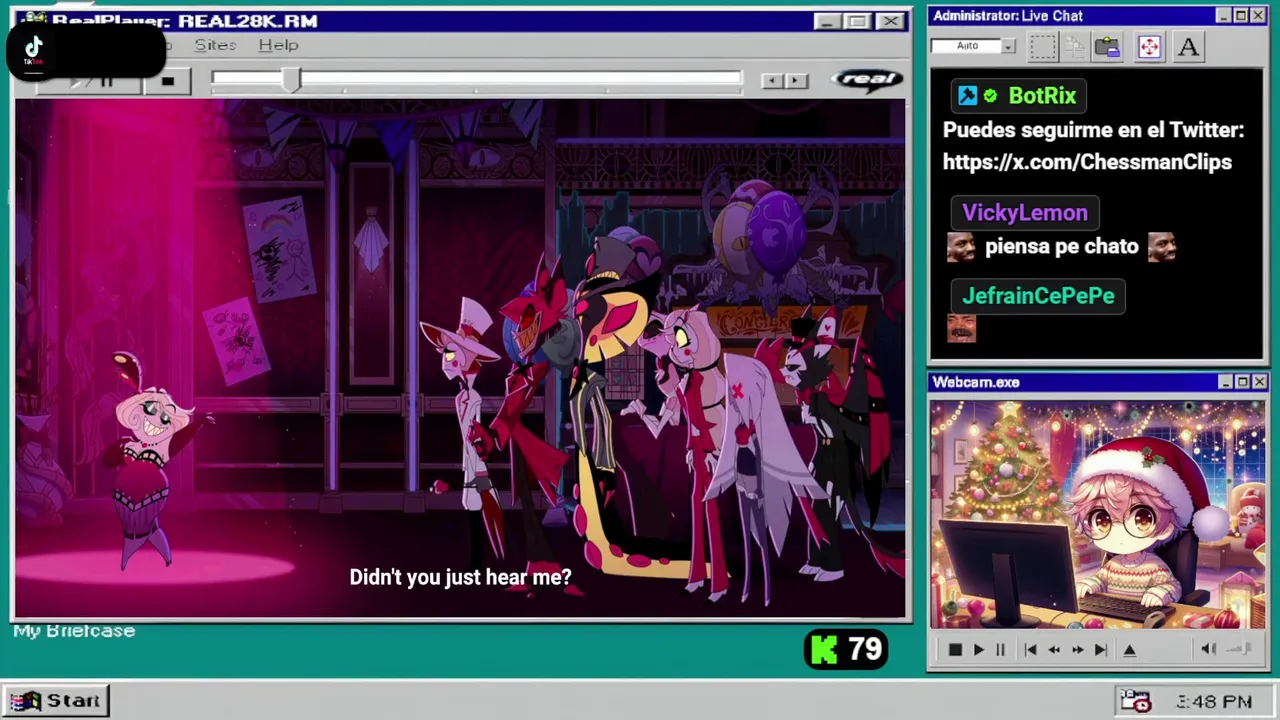Fast forward in Webcam.exe controls

coord(1077,650)
